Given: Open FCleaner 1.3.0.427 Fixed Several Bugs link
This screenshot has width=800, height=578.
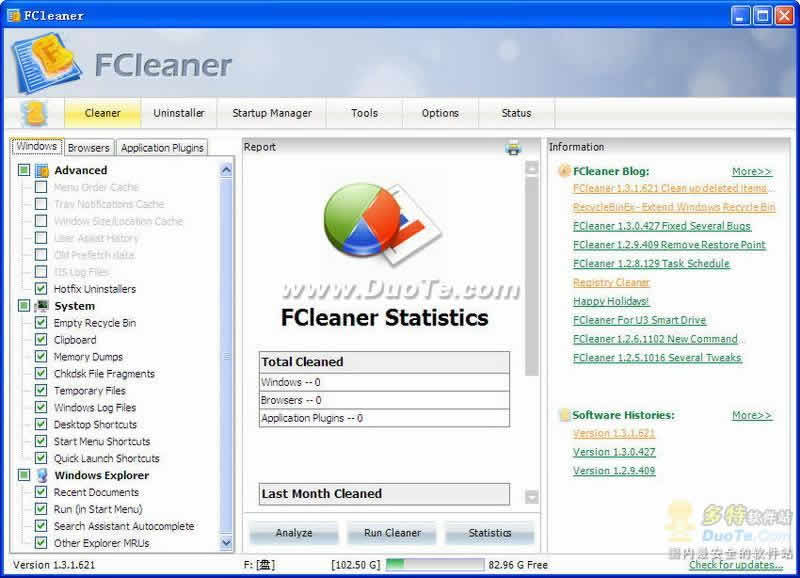Looking at the screenshot, I should click(x=662, y=226).
